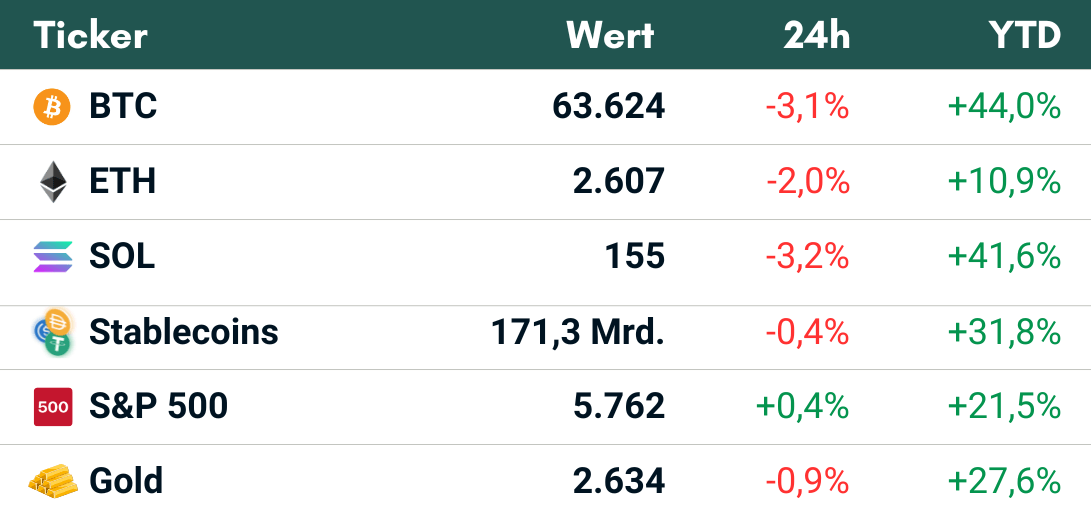Click the orange Bitcoin logo icon

(x=52, y=107)
